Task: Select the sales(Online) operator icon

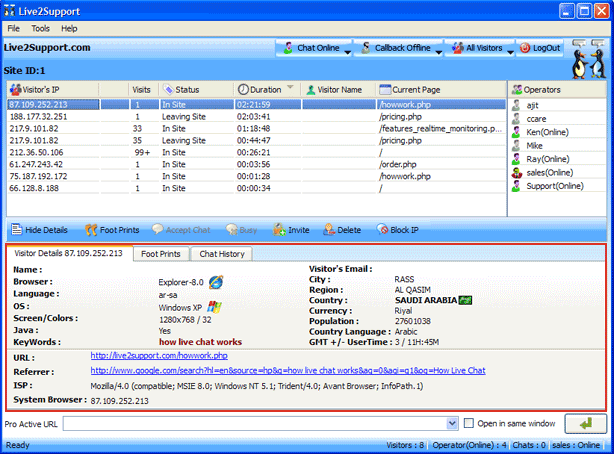Action: (517, 172)
